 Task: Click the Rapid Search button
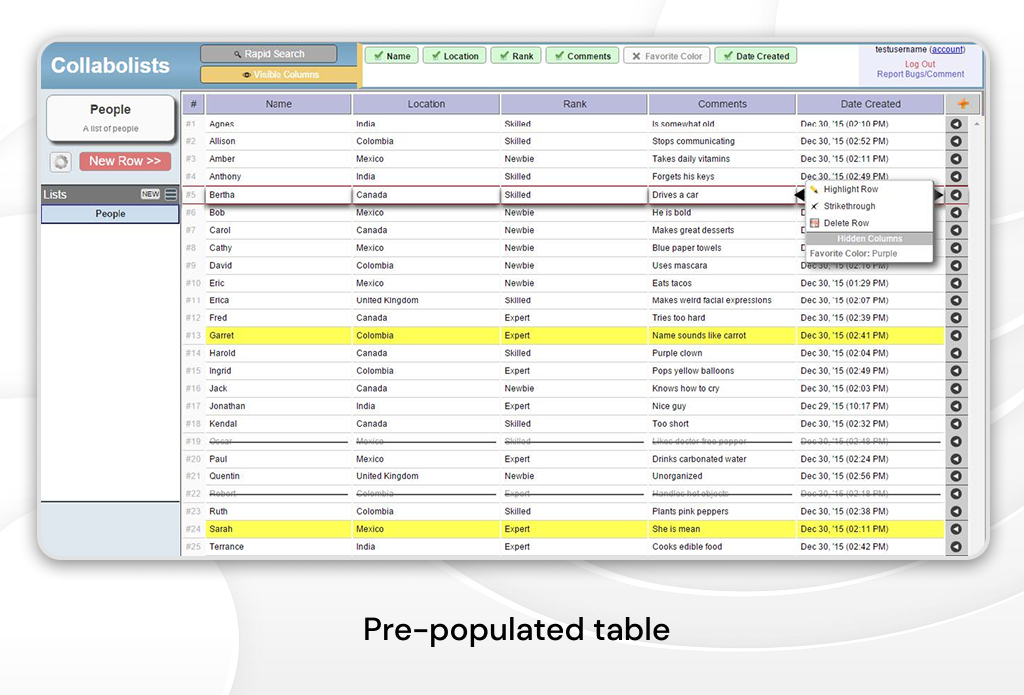(x=268, y=54)
